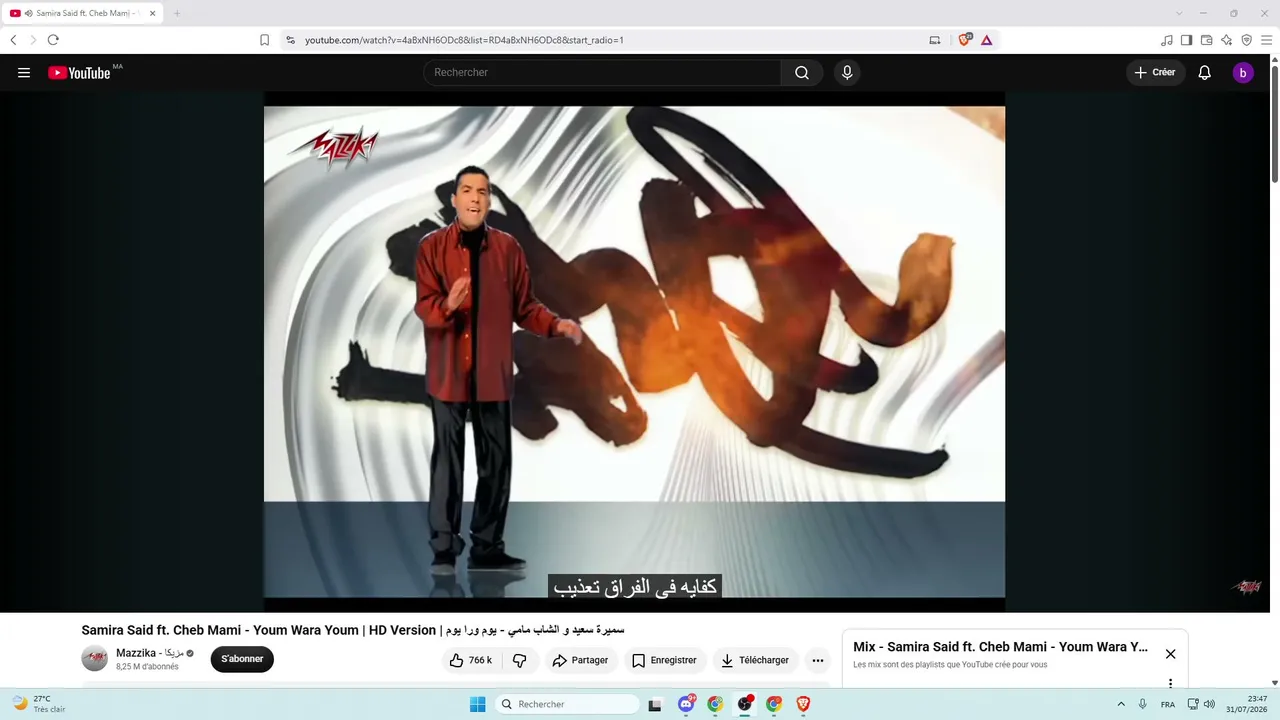Open the YouTube guide hamburger menu
The height and width of the screenshot is (720, 1280).
tap(24, 73)
